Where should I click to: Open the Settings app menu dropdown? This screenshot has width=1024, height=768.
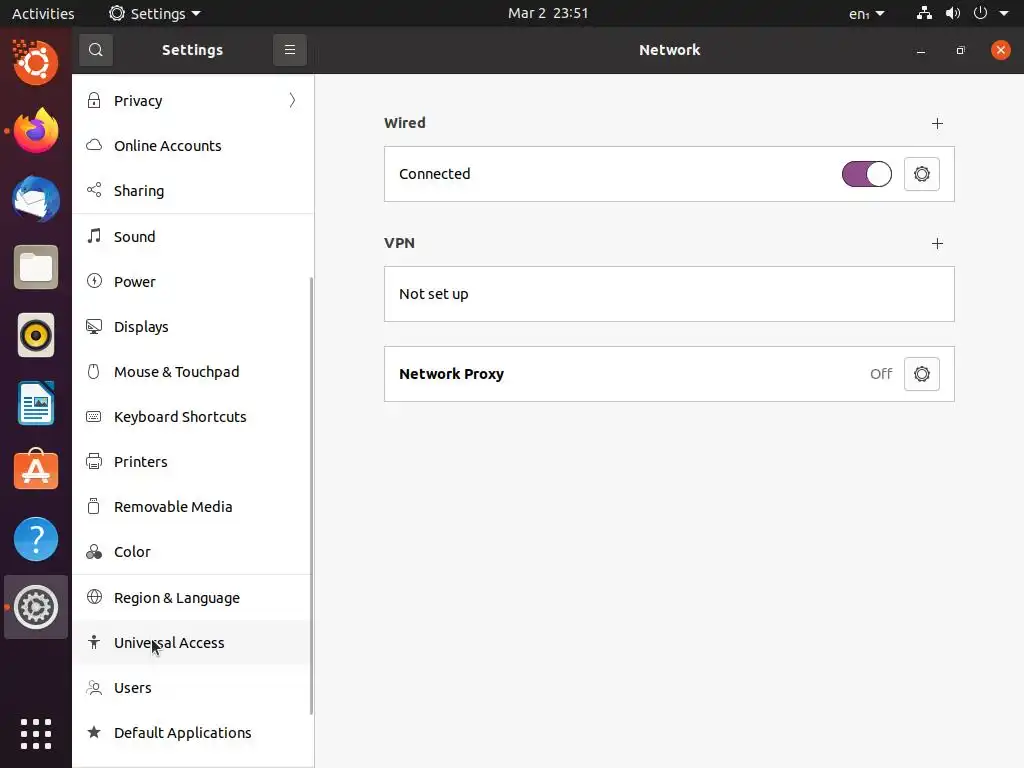coord(155,14)
